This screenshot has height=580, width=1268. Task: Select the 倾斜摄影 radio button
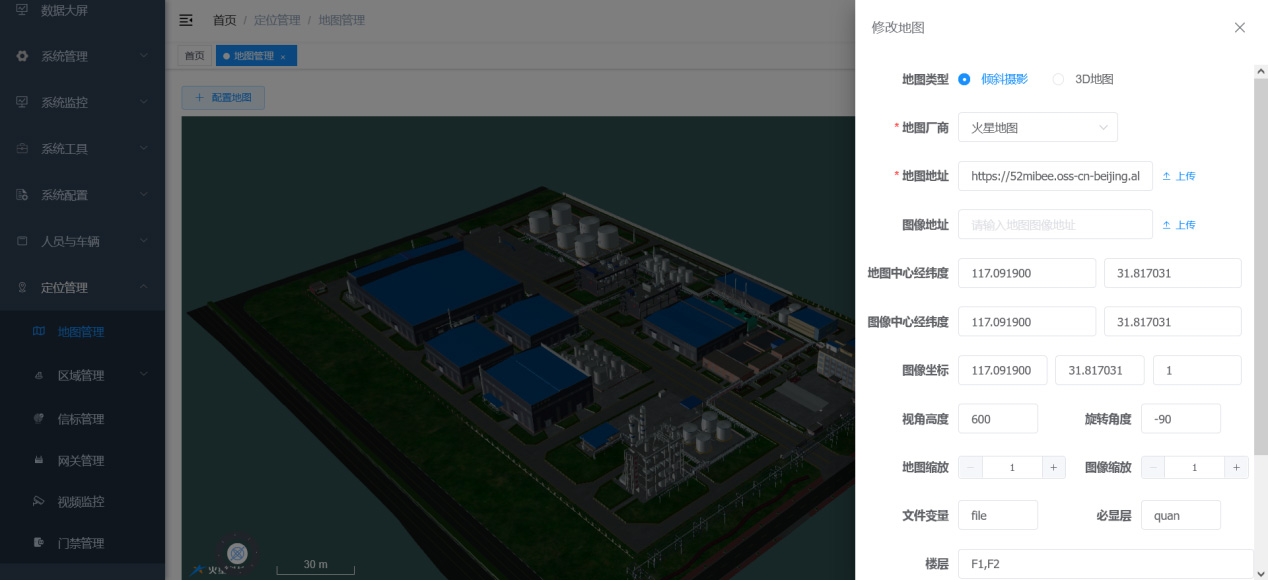(964, 79)
